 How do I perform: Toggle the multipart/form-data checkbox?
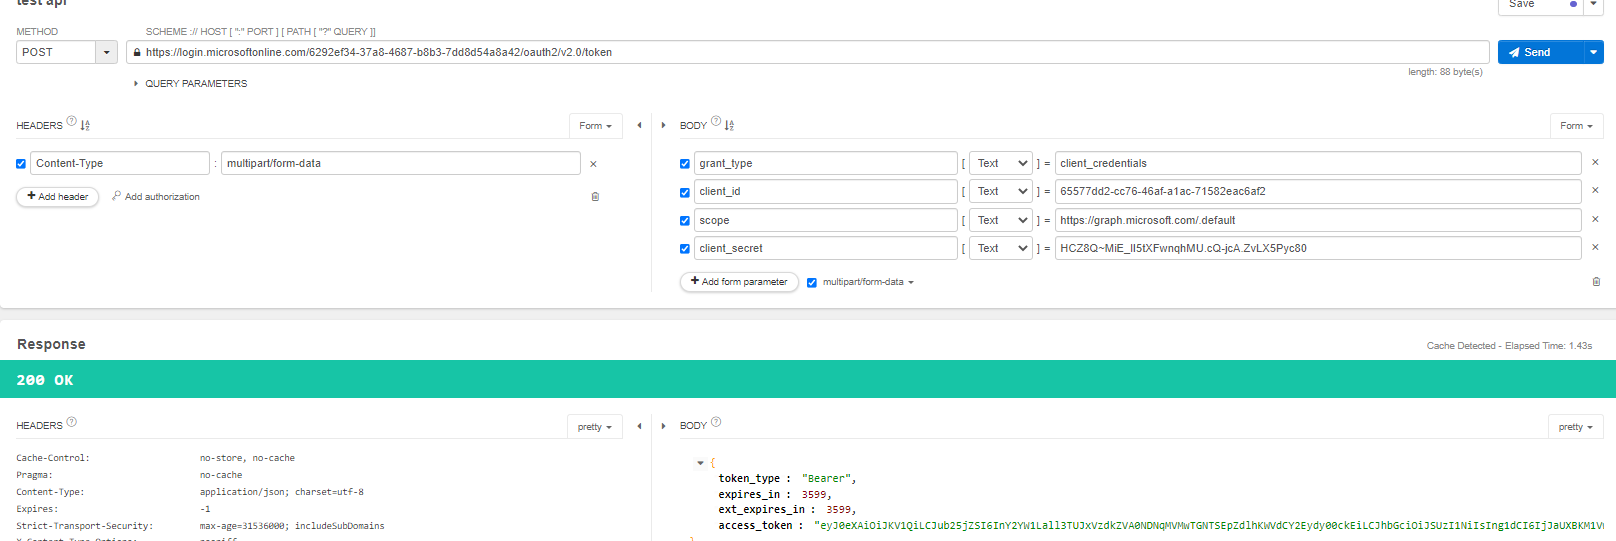[x=812, y=282]
